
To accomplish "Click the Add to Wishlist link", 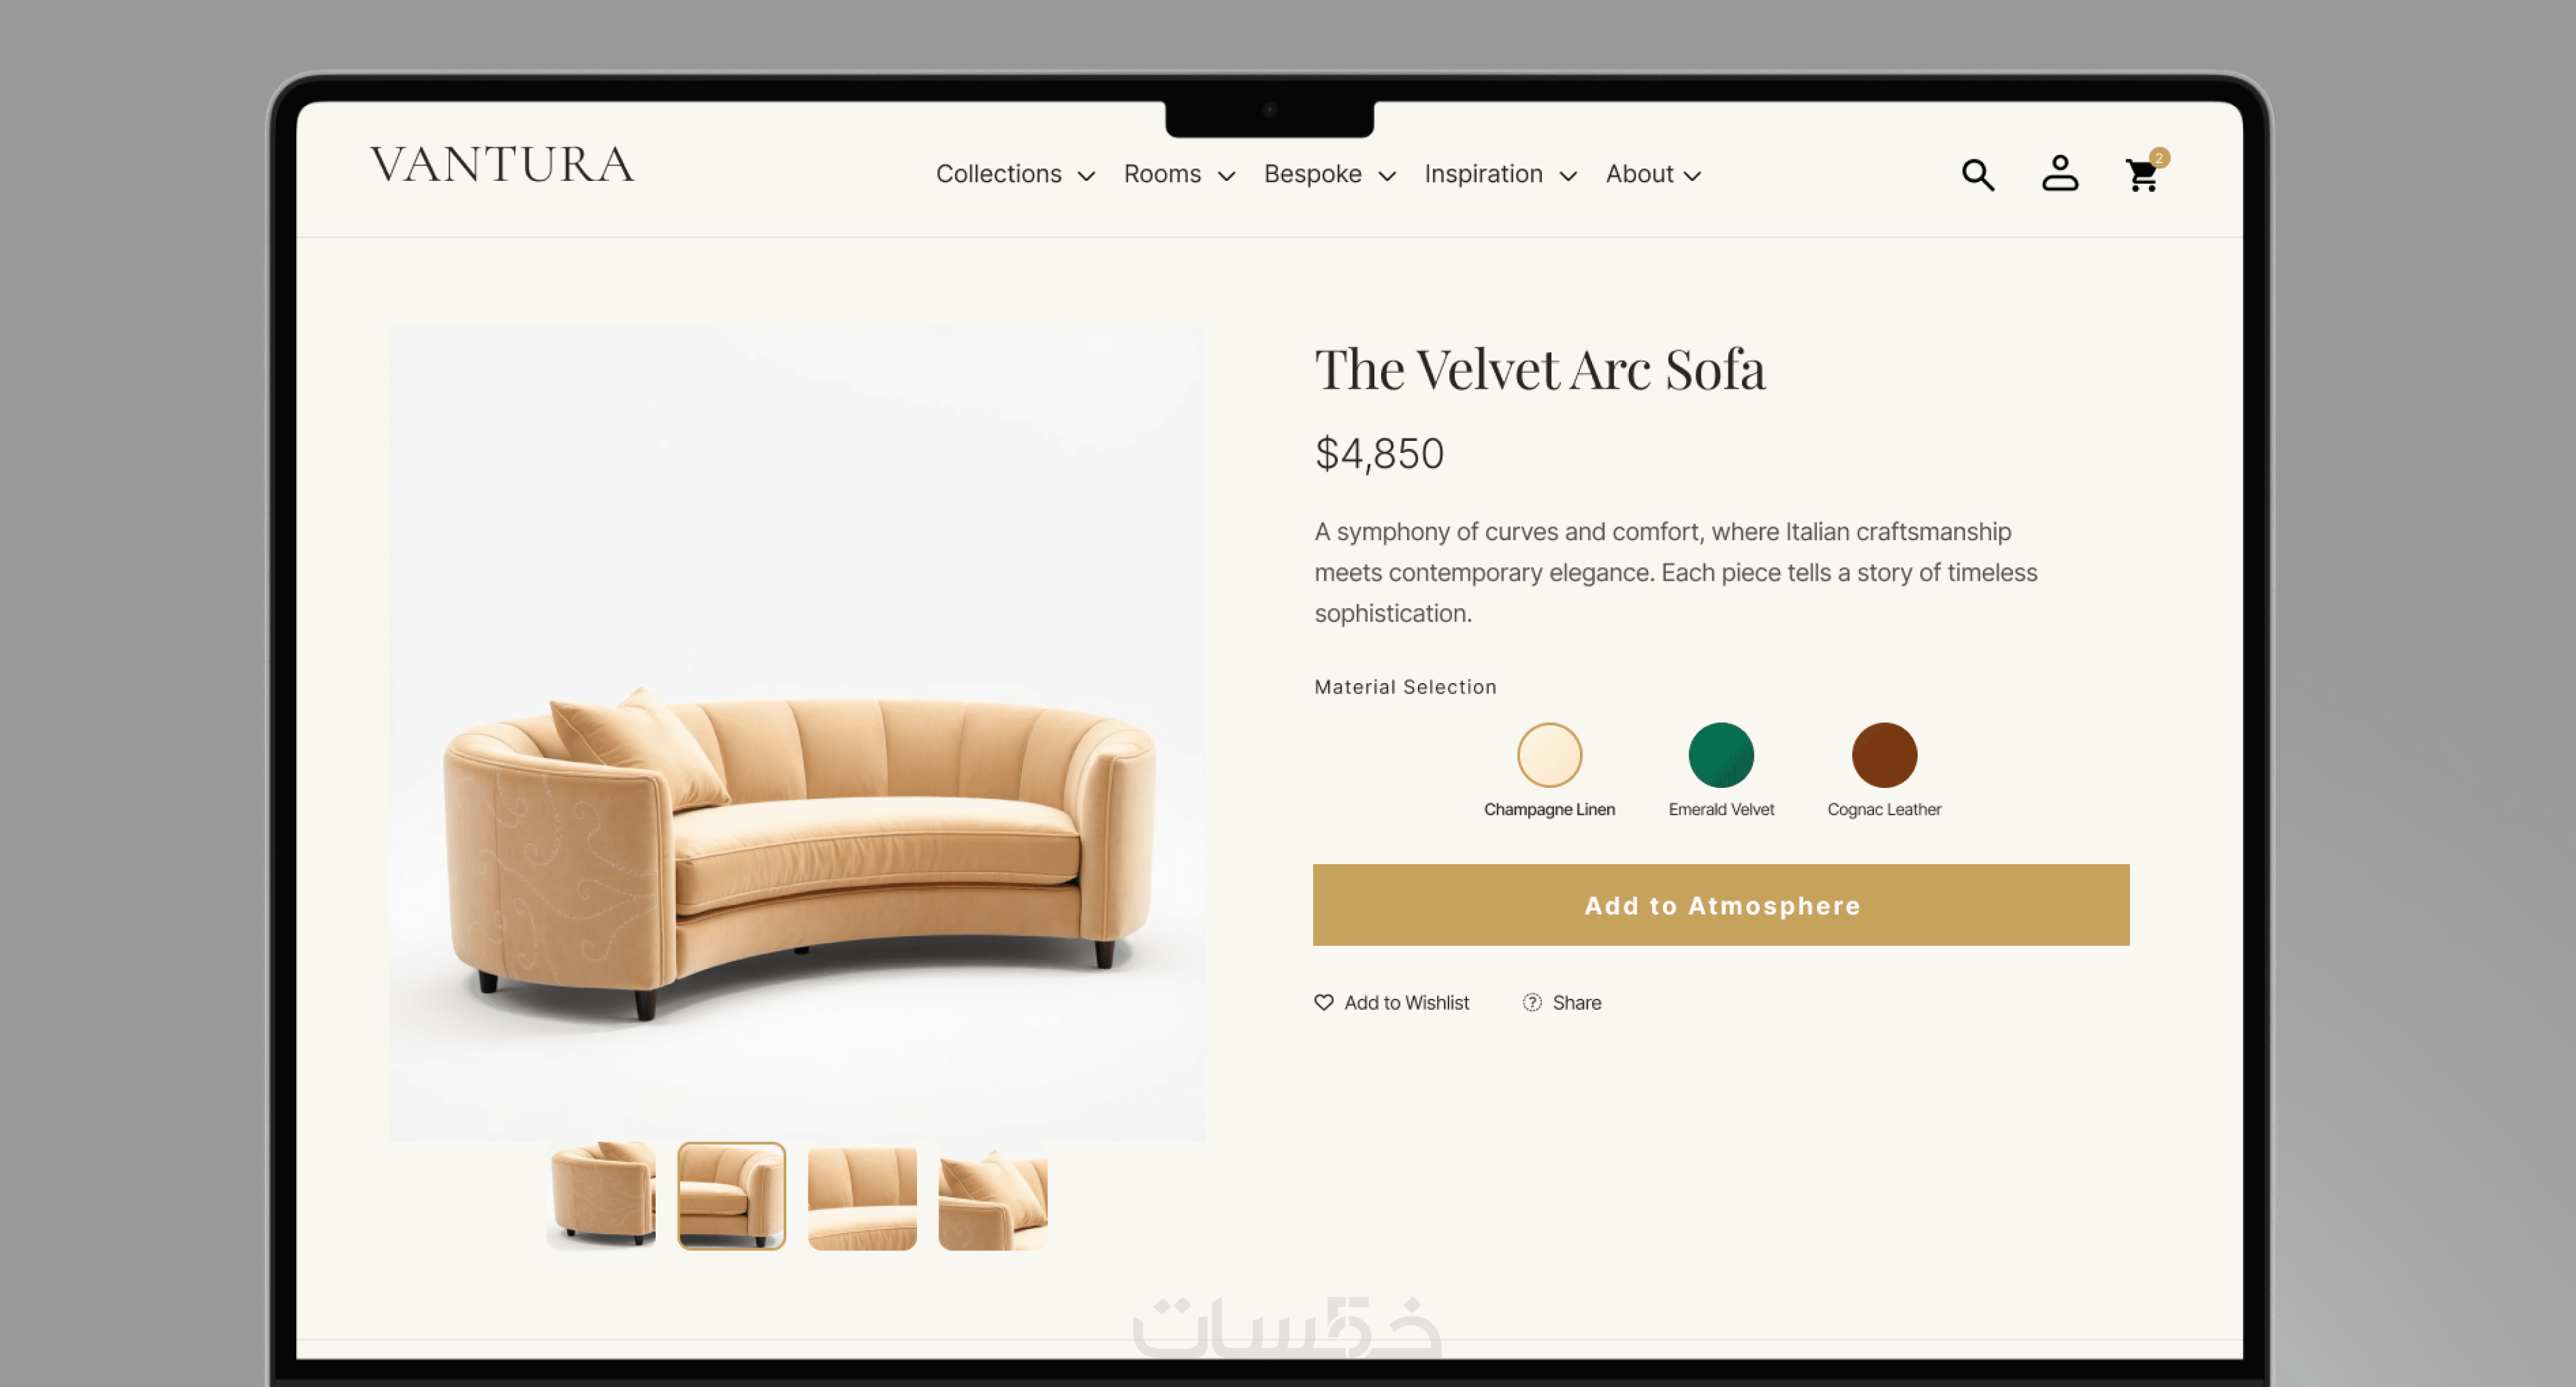I will click(x=1406, y=1002).
